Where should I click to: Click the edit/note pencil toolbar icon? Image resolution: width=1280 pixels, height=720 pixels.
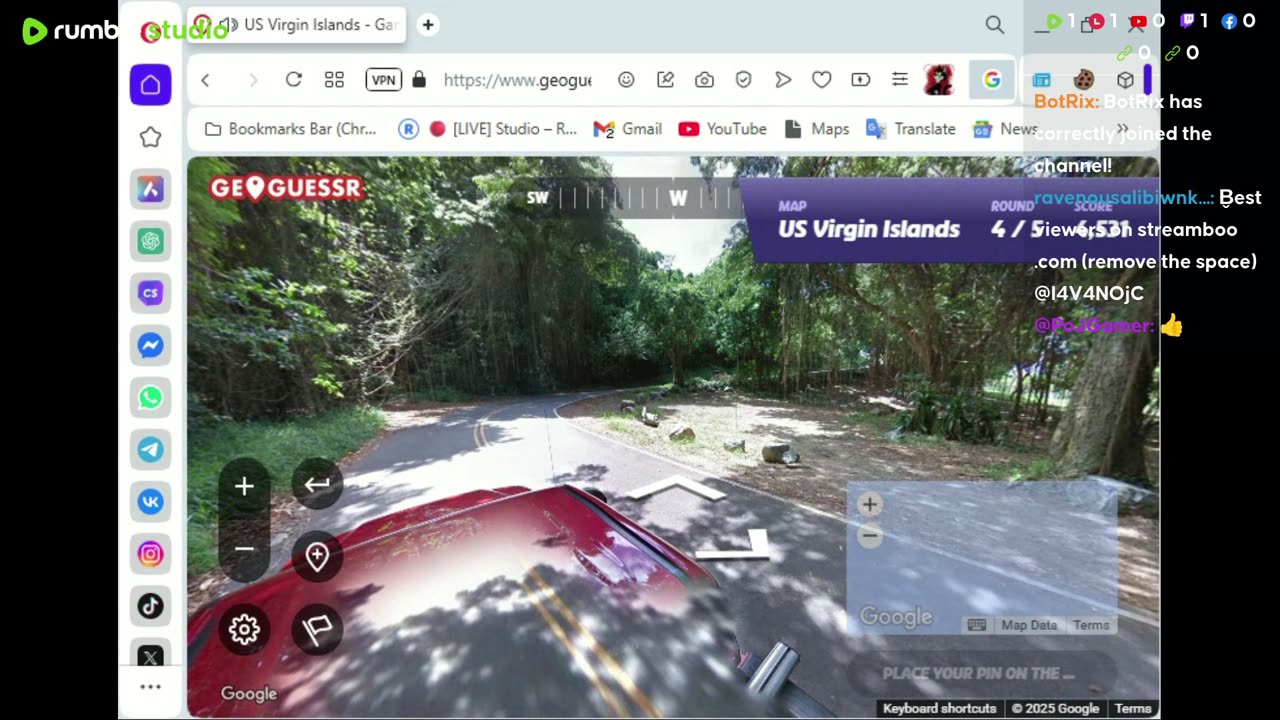coord(665,80)
